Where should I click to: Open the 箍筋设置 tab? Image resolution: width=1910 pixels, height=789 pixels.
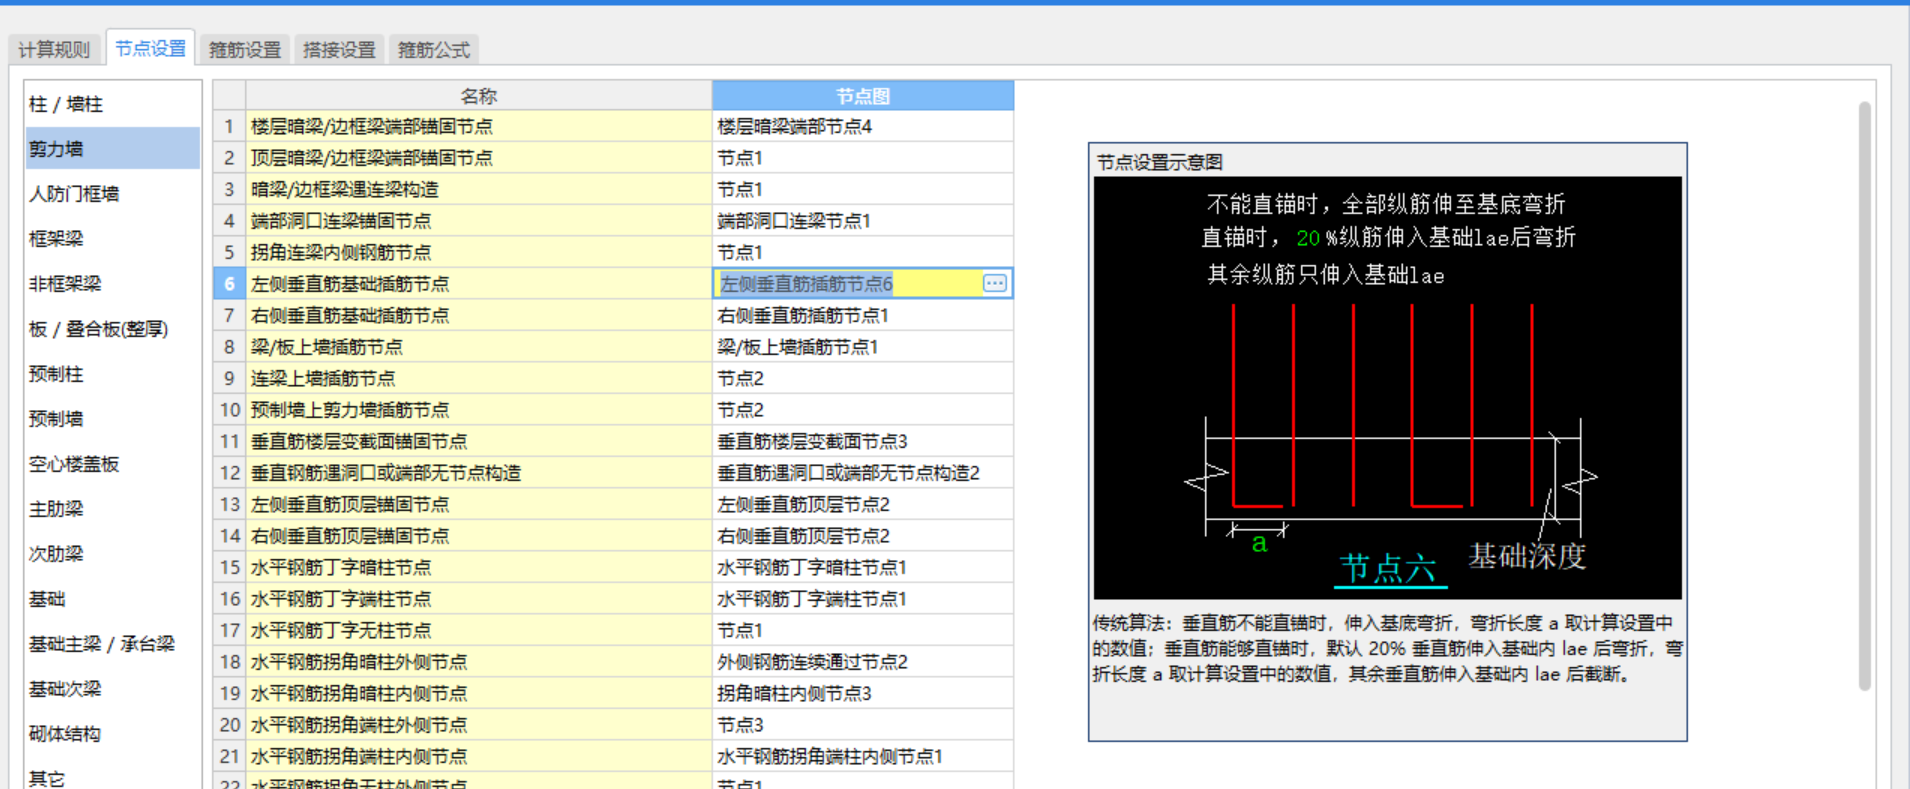(245, 49)
